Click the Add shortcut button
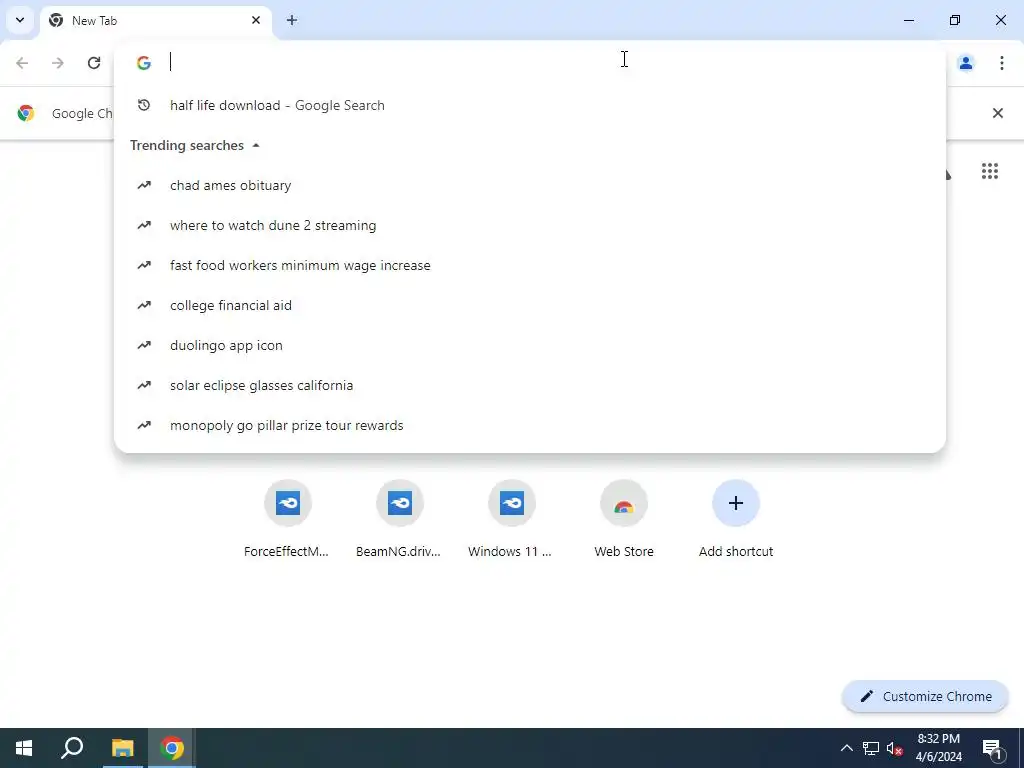The width and height of the screenshot is (1024, 768). point(735,519)
